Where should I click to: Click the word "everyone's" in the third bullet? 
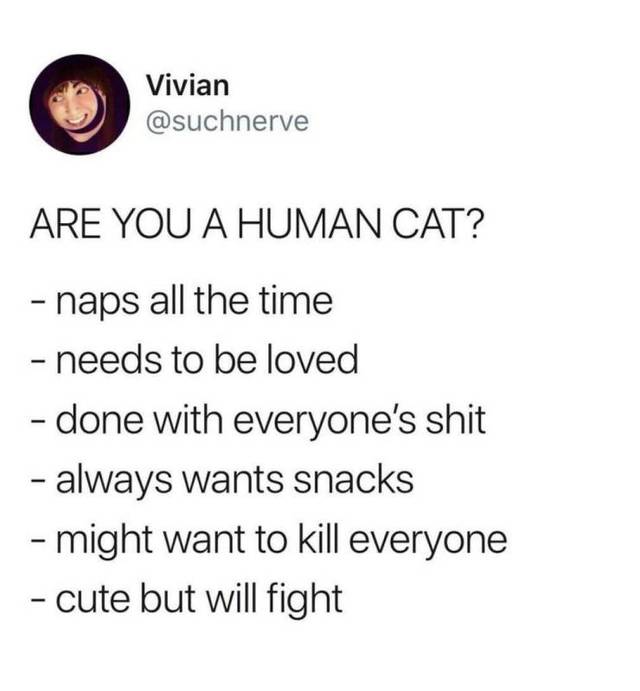pos(324,422)
